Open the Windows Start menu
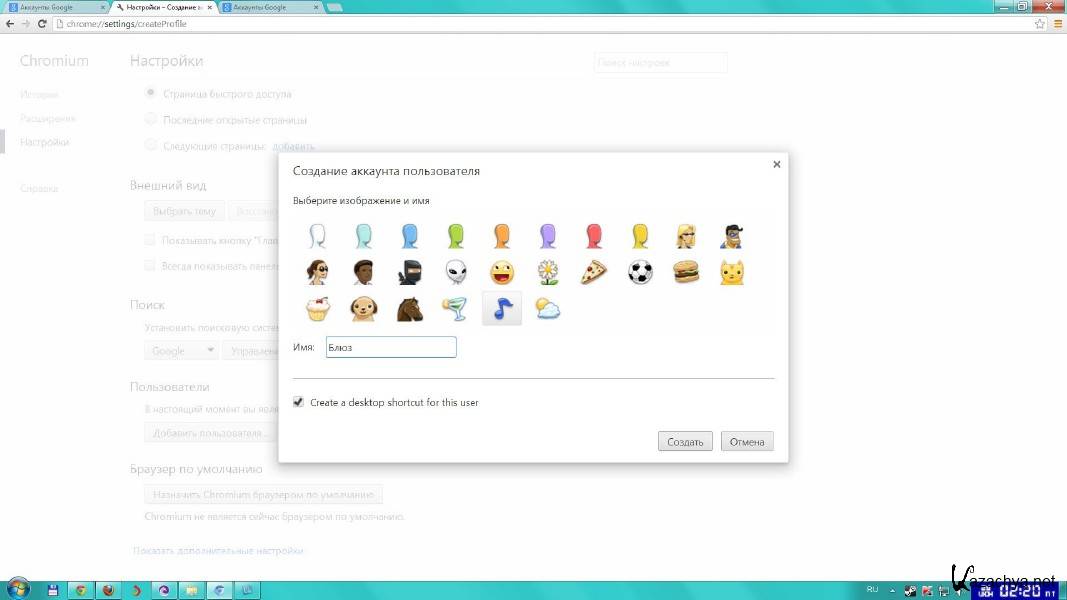This screenshot has width=1067, height=600. coord(18,589)
